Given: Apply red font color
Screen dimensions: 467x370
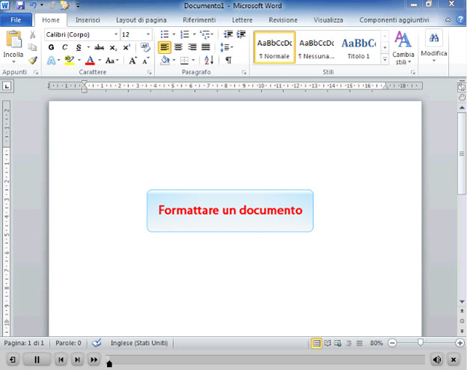Looking at the screenshot, I should (90, 60).
